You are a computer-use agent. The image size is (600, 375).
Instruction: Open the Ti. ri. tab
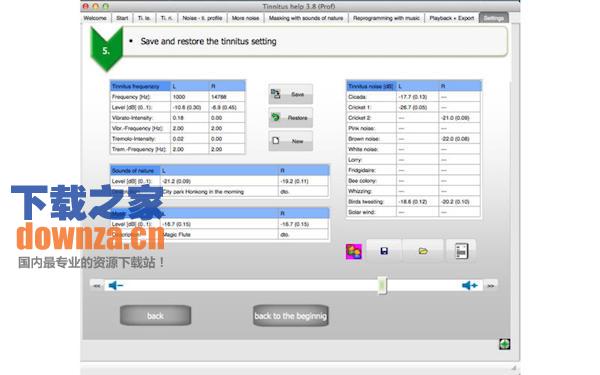[x=166, y=18]
